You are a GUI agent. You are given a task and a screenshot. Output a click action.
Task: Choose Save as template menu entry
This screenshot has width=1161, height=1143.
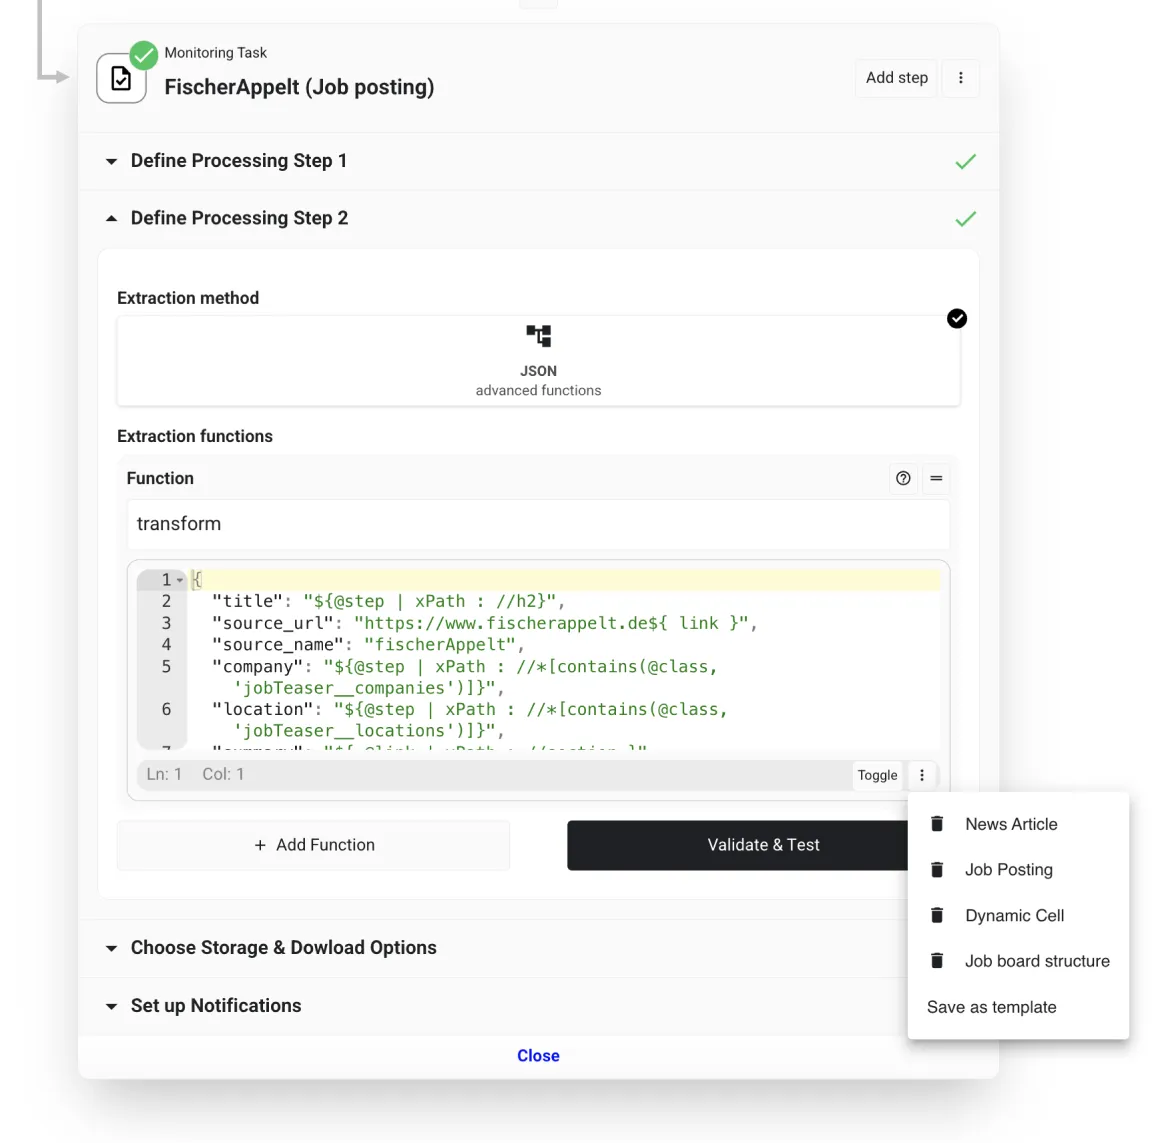[991, 1007]
